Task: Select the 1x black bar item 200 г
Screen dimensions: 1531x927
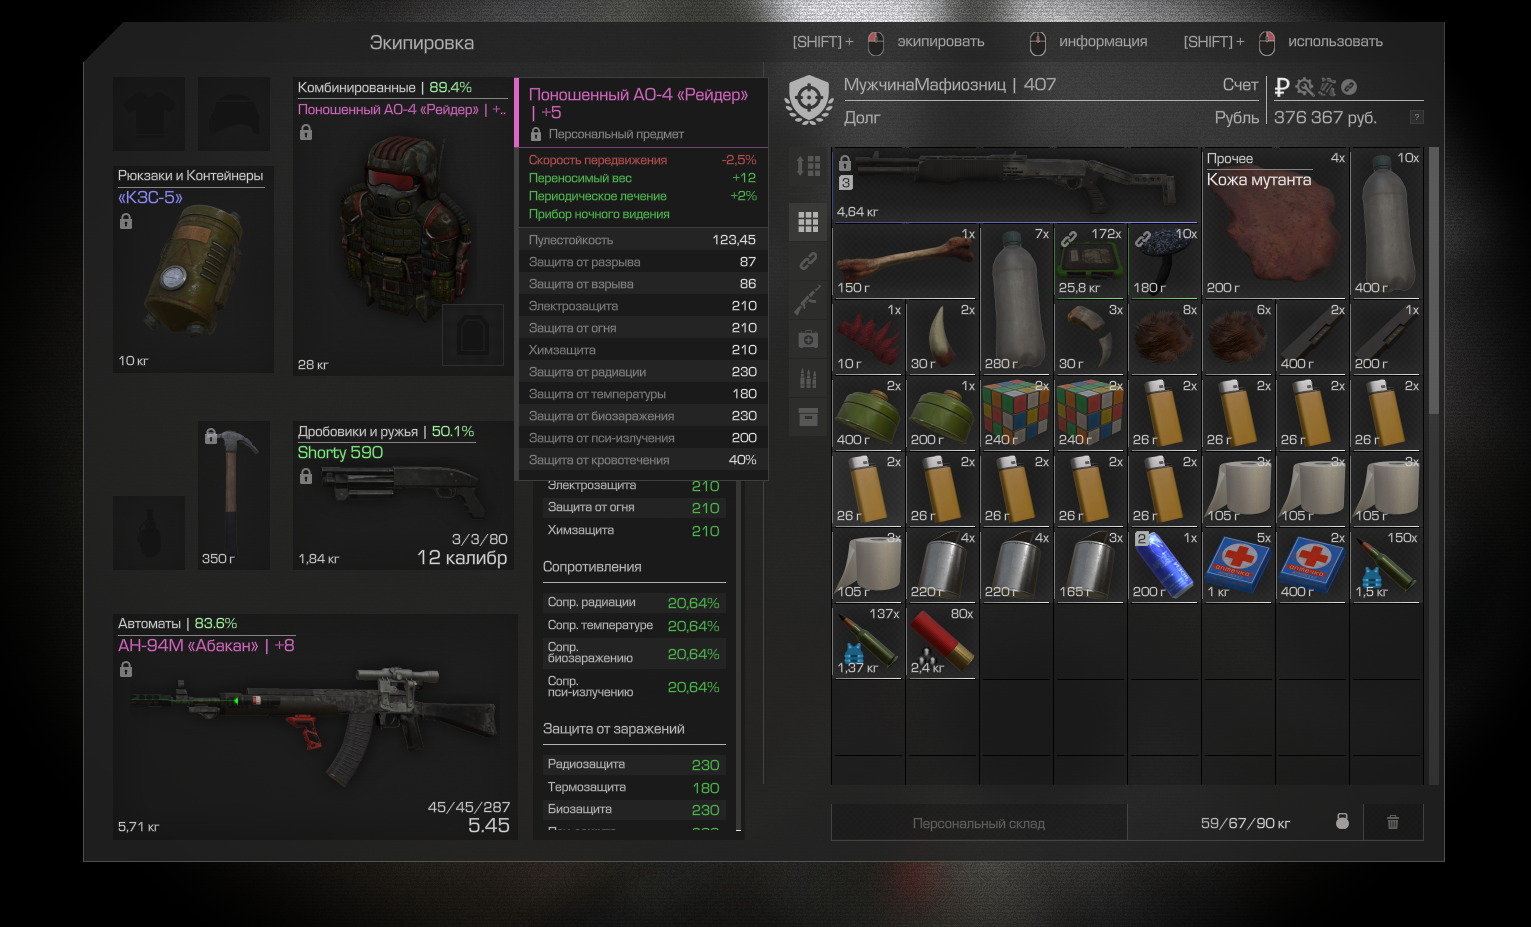Action: [x=1386, y=337]
